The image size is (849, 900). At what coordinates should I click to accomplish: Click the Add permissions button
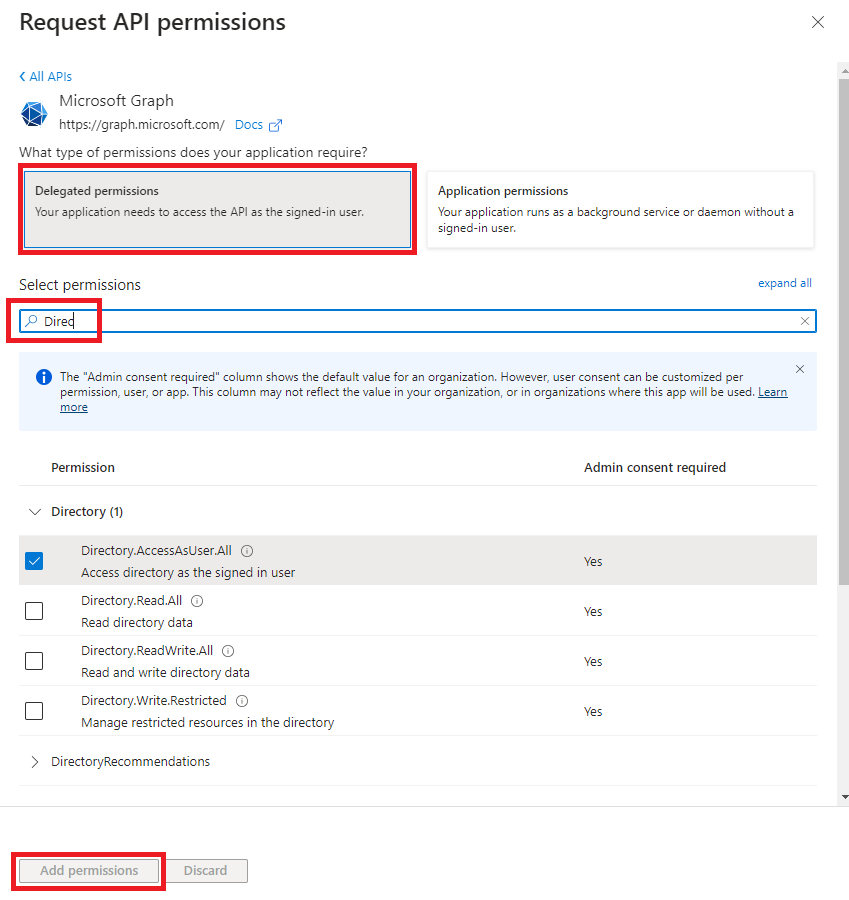[x=89, y=871]
